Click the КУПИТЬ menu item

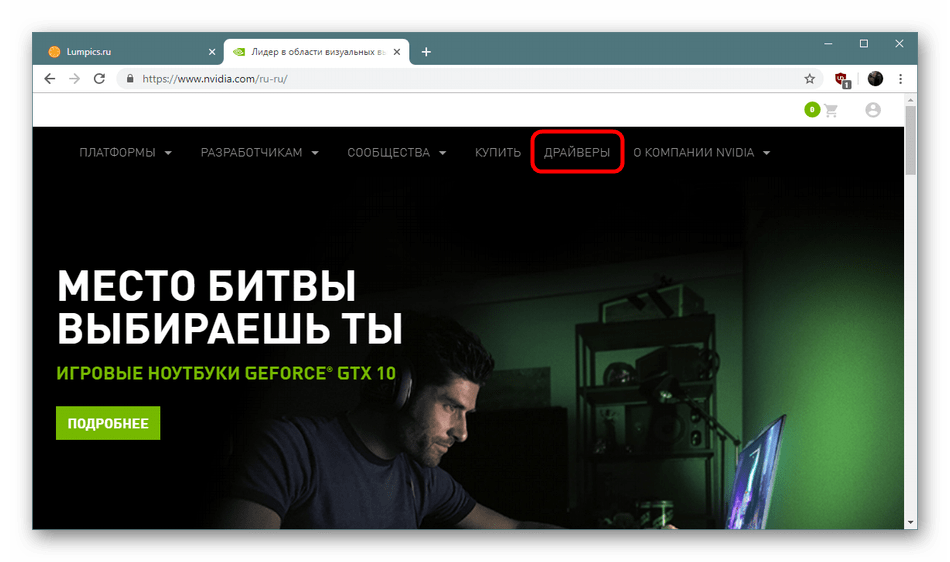[x=497, y=153]
